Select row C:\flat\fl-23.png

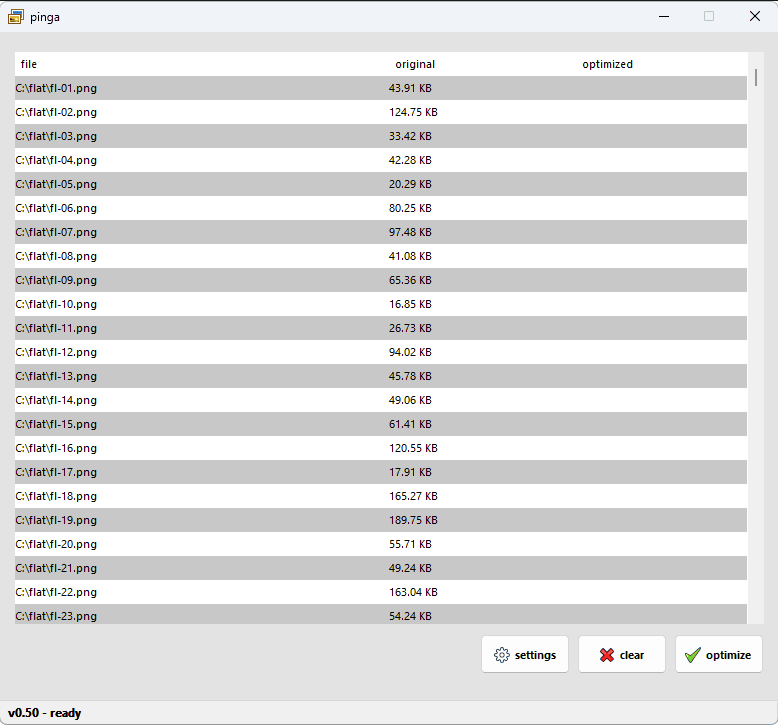pos(381,614)
